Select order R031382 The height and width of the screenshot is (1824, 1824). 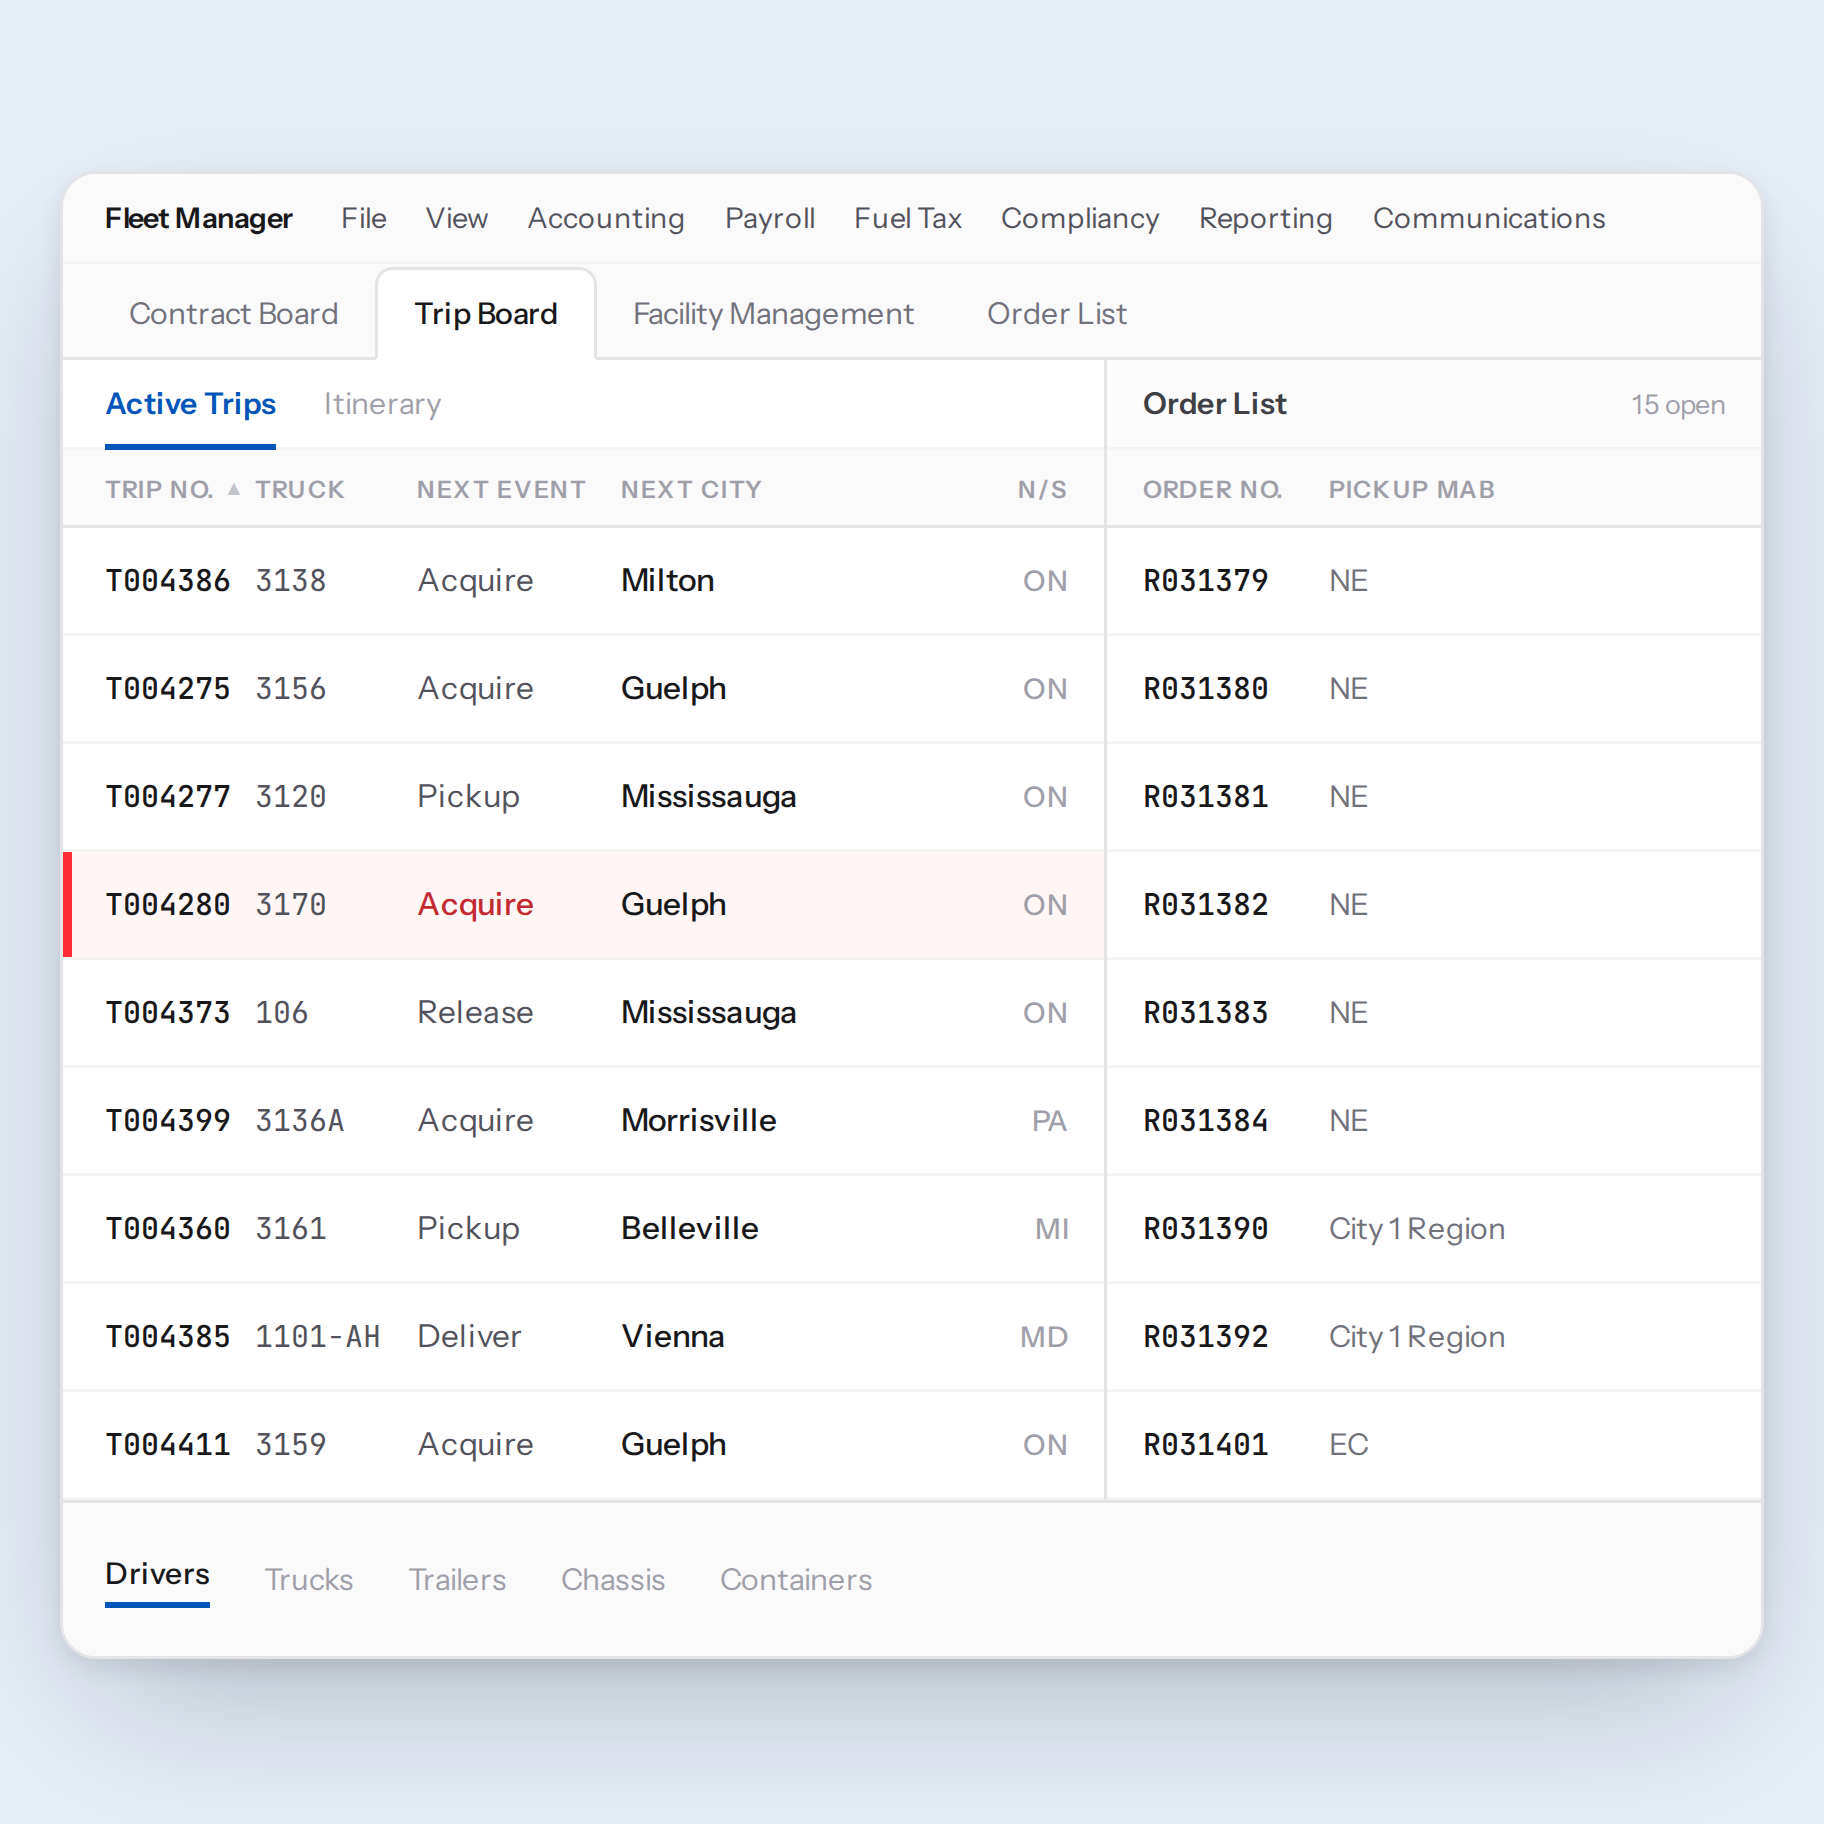(1434, 905)
